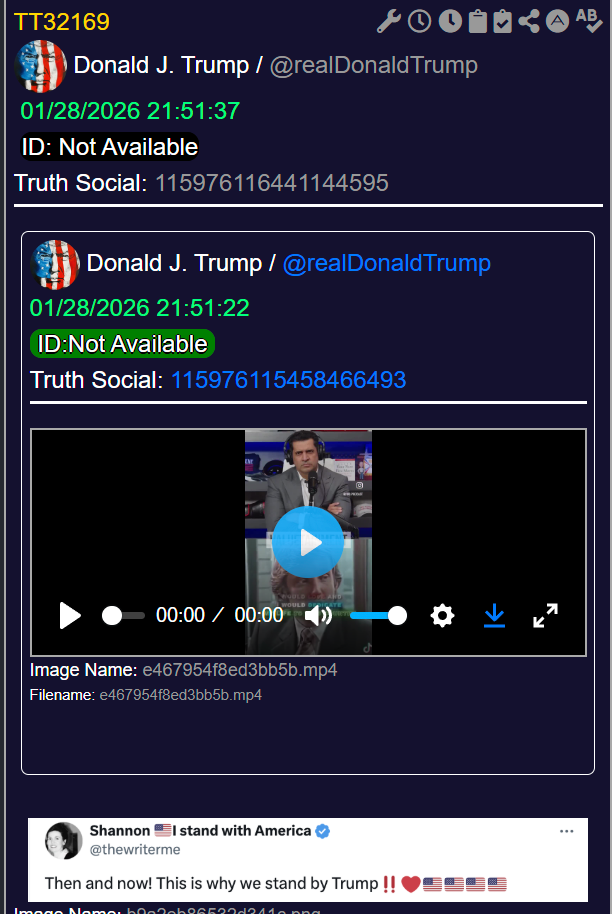This screenshot has height=914, width=612.
Task: Open the three-dot menu on Shannon's post
Action: point(567,831)
